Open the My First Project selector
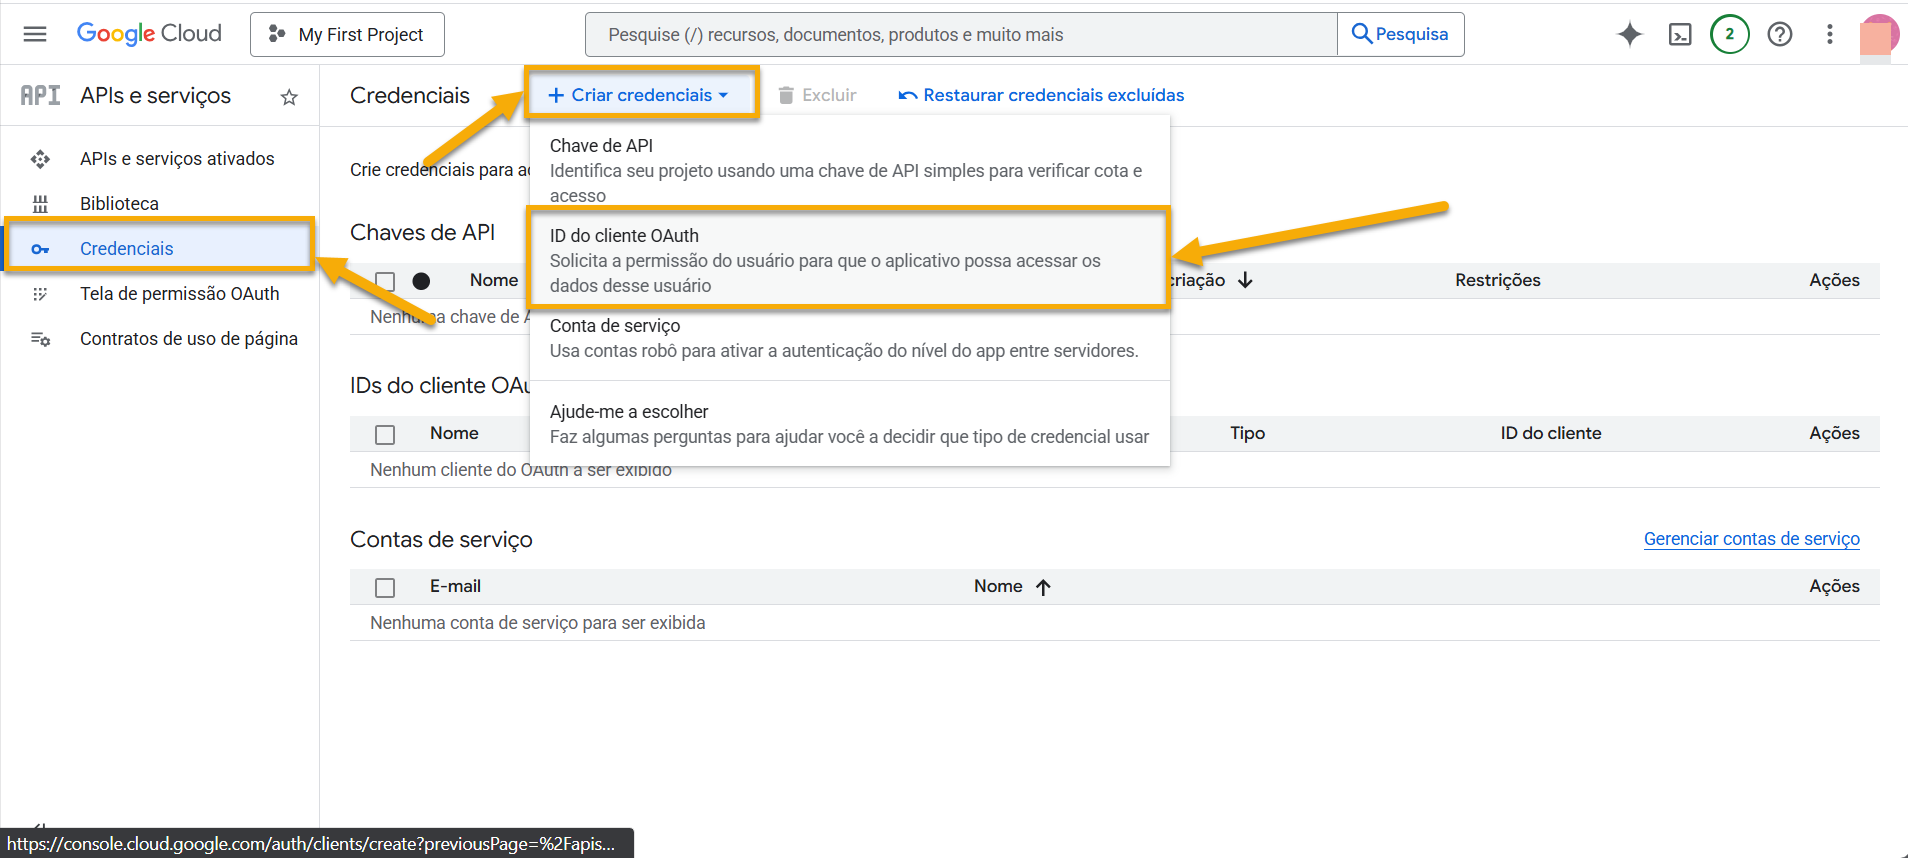Screen dimensions: 1908x858 (347, 35)
